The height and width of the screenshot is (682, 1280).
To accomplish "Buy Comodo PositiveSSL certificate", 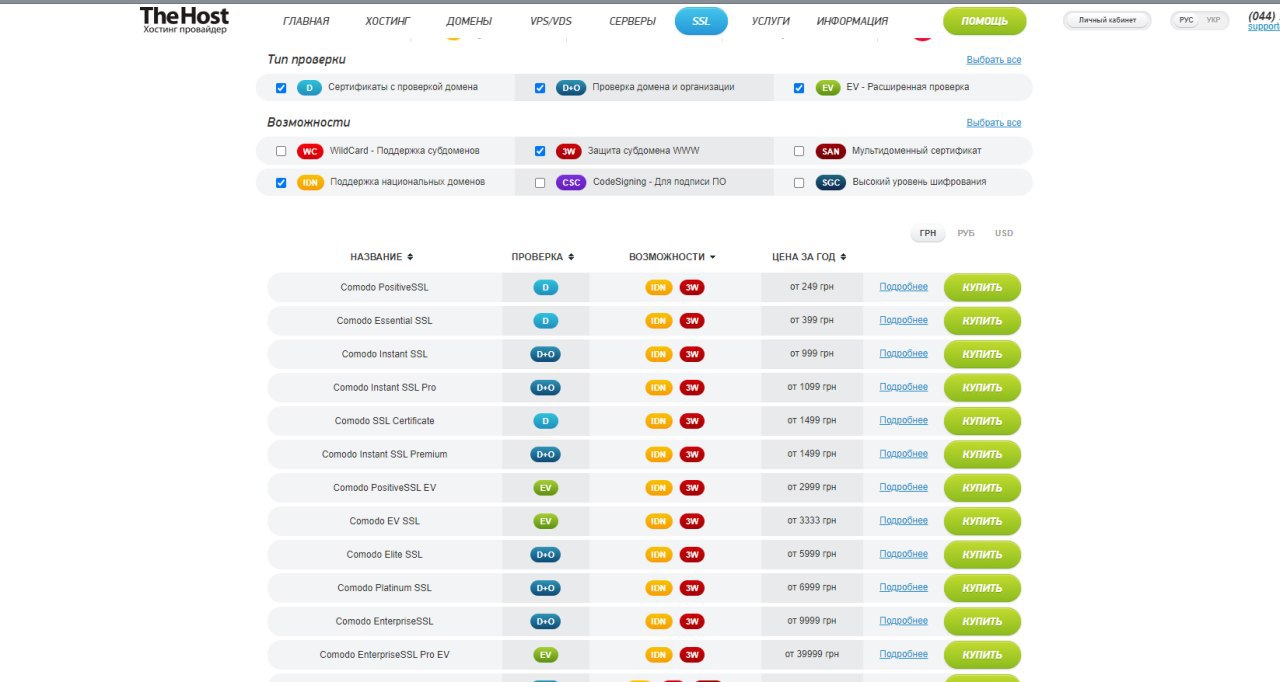I will [982, 288].
